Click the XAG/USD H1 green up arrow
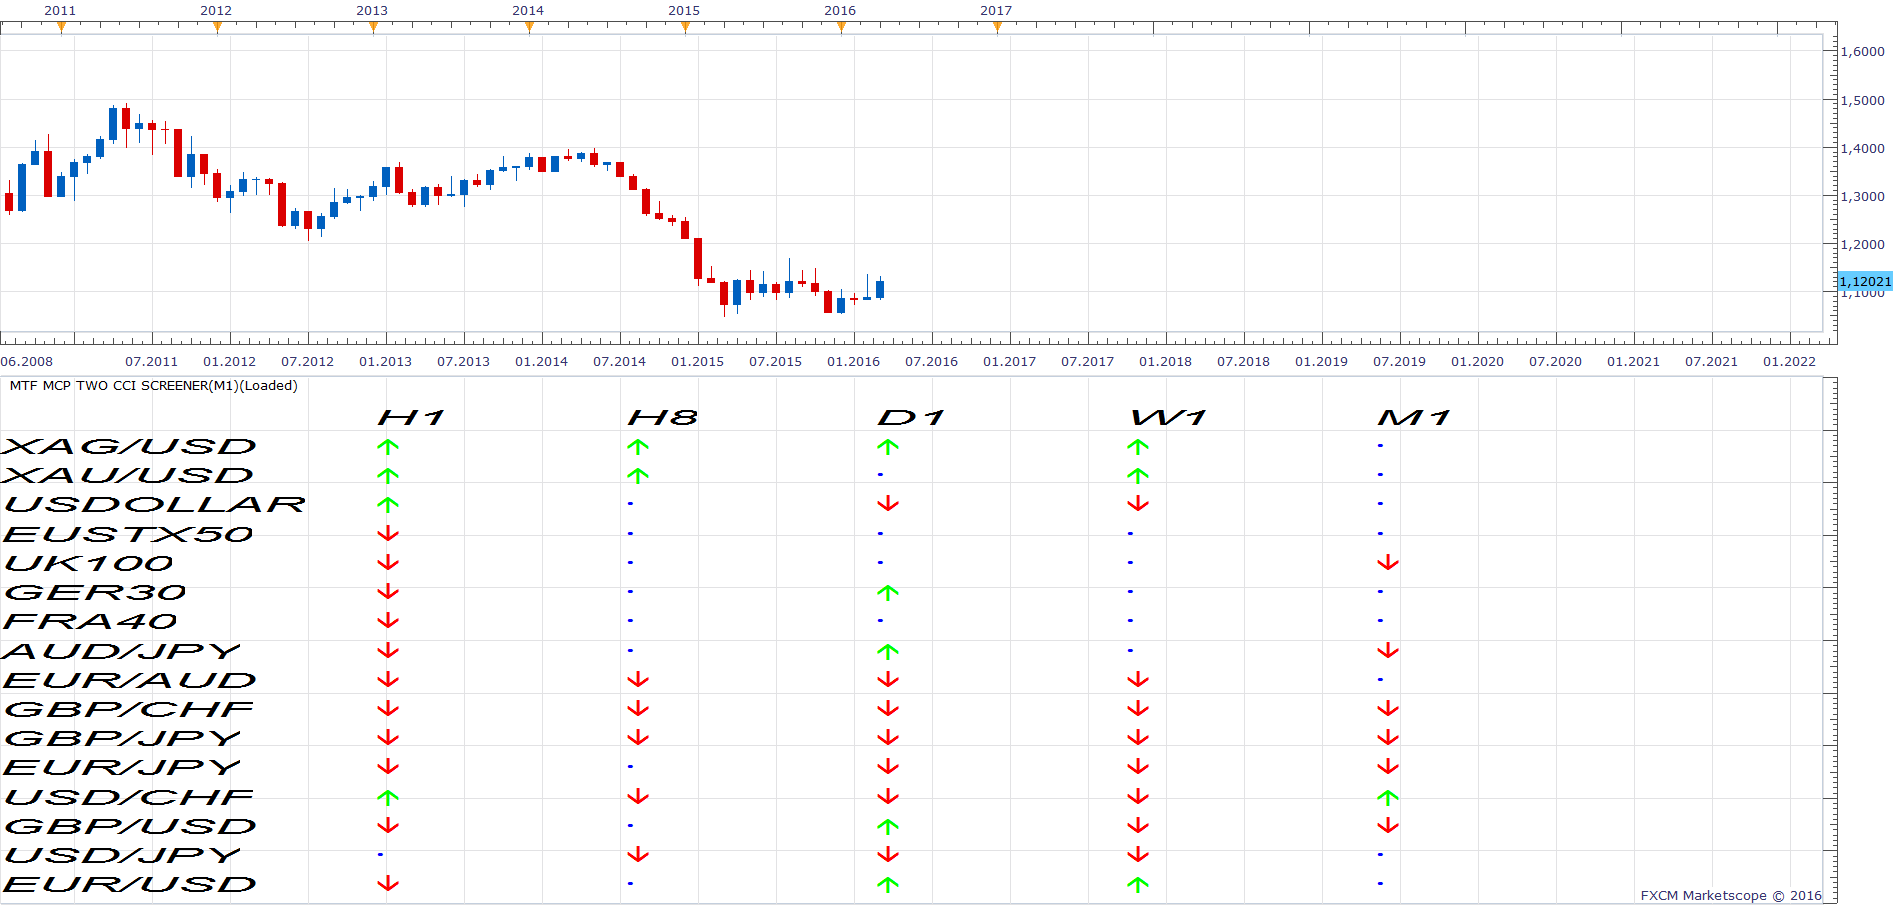The width and height of the screenshot is (1903, 905). click(x=388, y=447)
